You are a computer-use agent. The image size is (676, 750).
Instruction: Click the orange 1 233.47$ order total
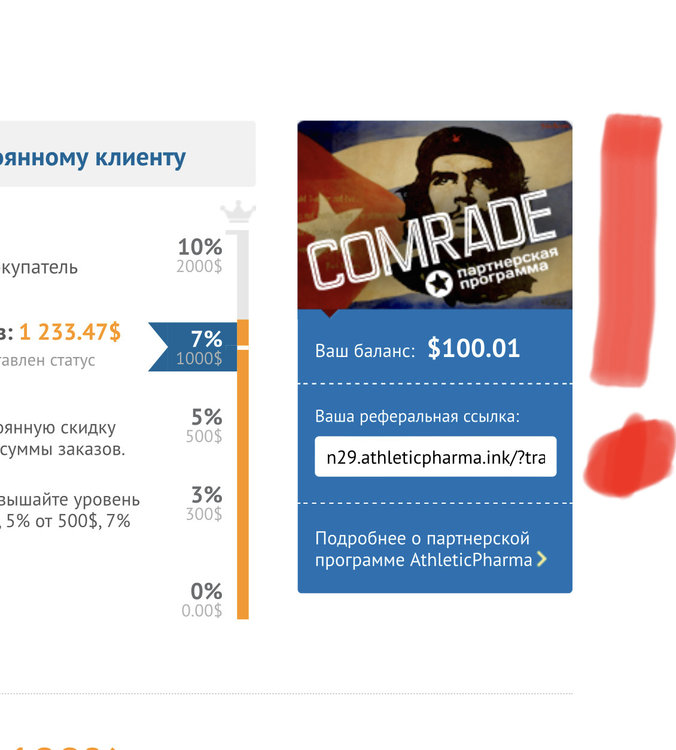coord(70,332)
